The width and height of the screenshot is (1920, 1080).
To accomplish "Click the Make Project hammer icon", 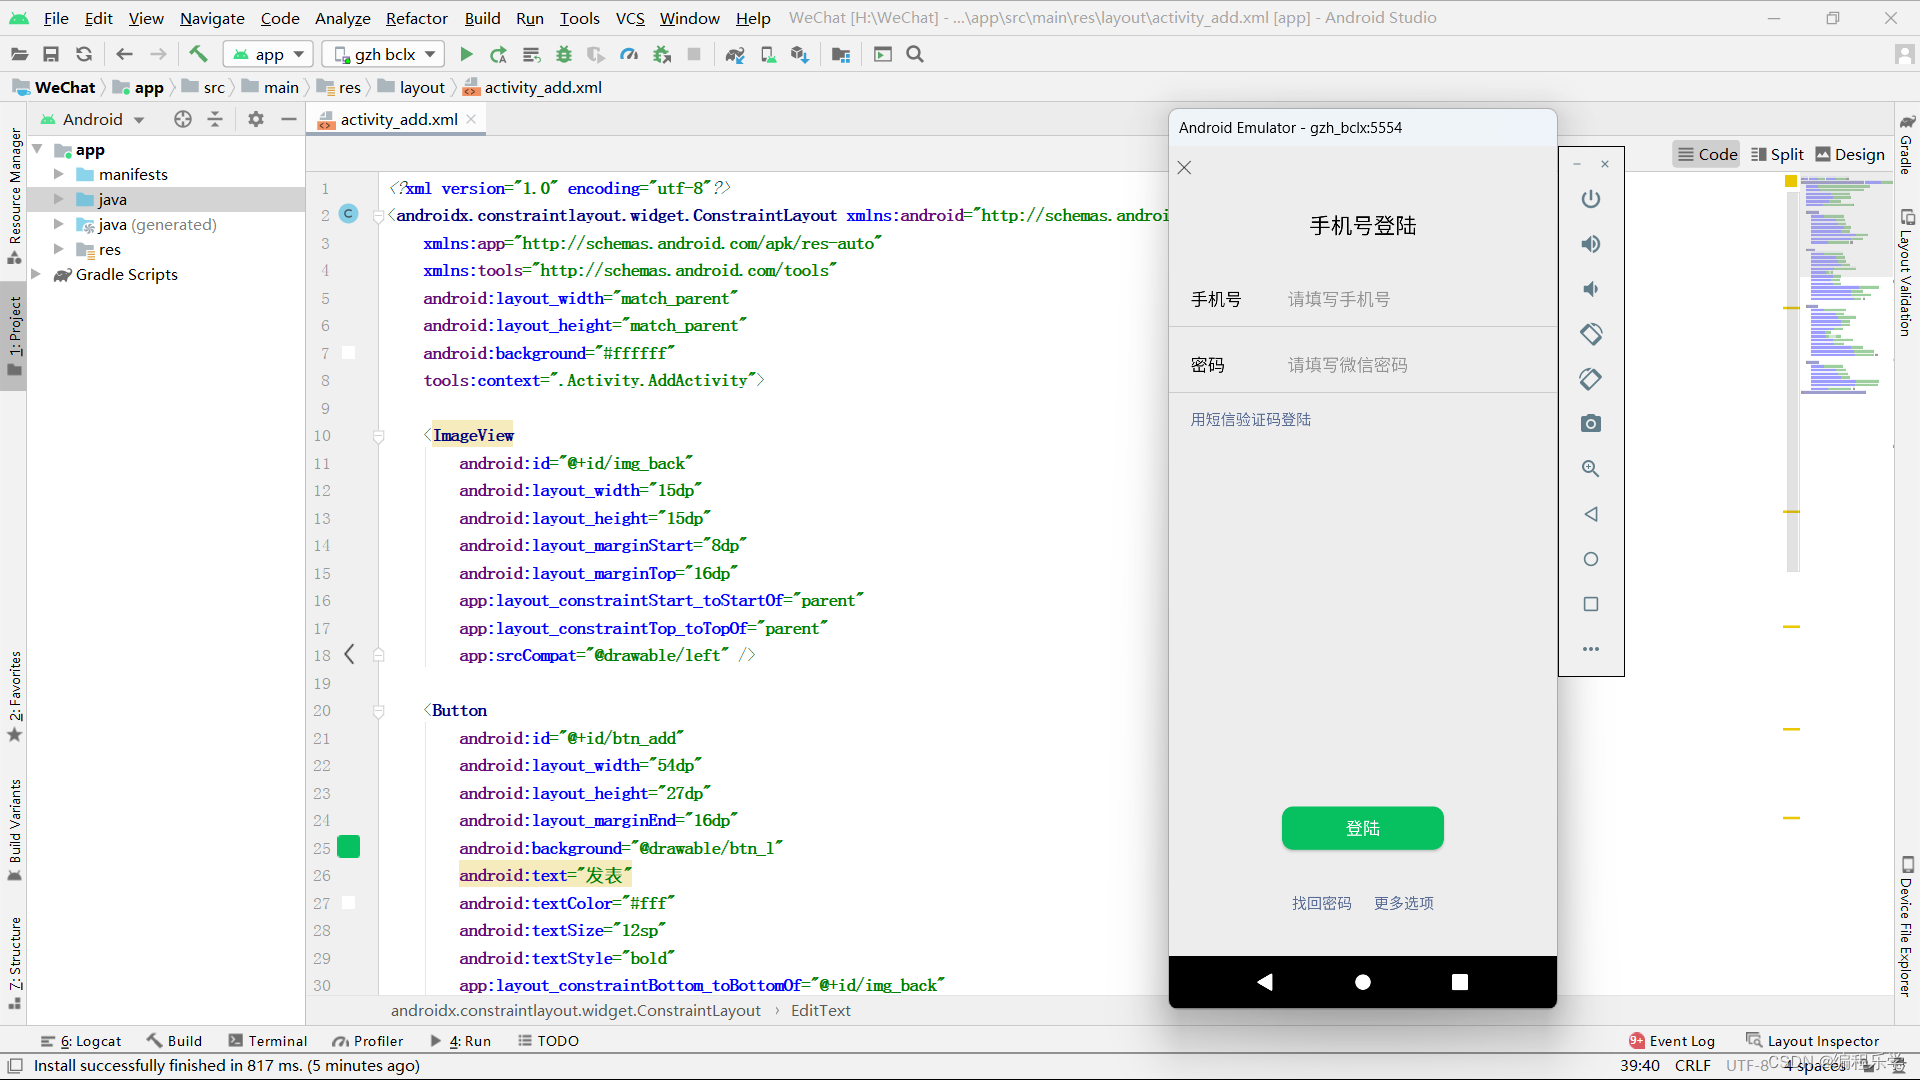I will [198, 54].
